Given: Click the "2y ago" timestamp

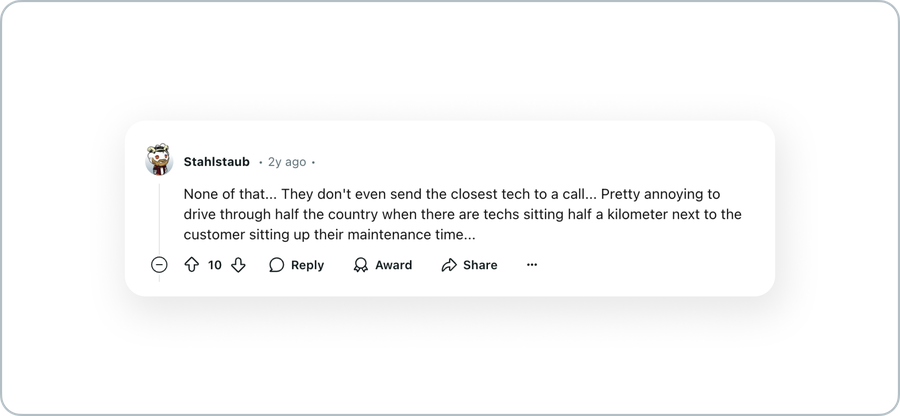Looking at the screenshot, I should click(287, 162).
